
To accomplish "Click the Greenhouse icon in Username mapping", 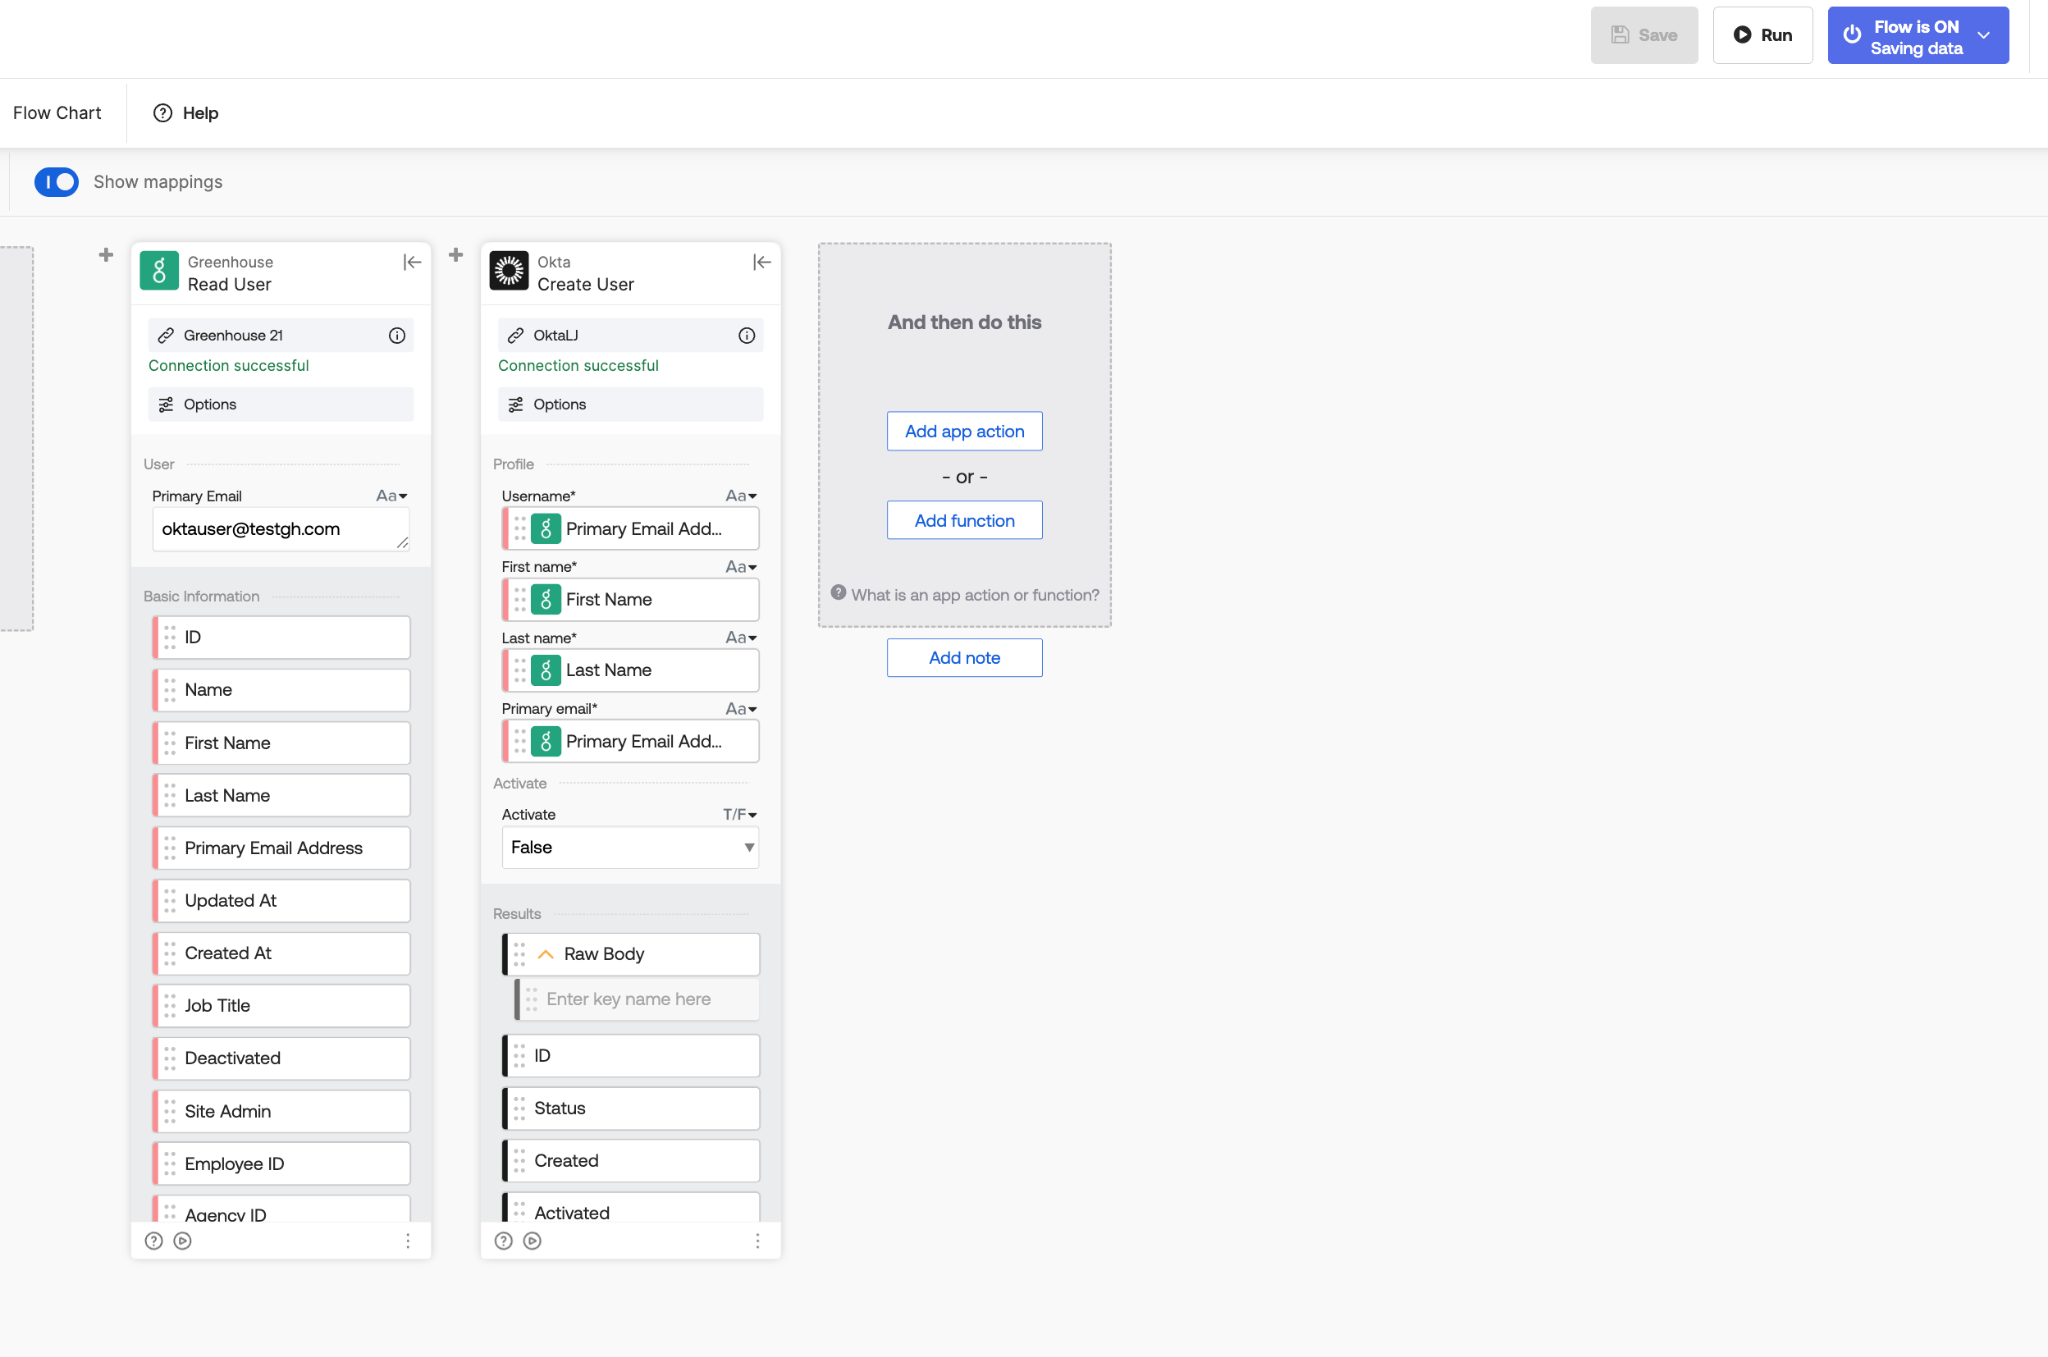I will (546, 529).
